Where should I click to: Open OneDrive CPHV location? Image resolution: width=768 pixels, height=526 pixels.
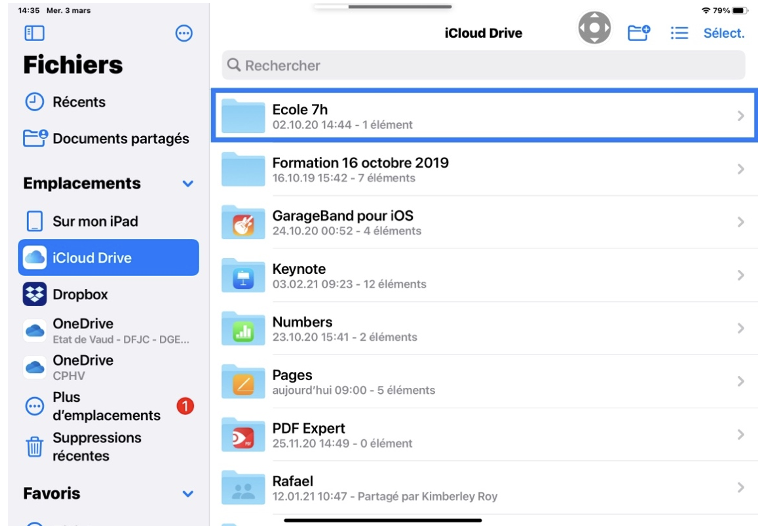click(108, 367)
